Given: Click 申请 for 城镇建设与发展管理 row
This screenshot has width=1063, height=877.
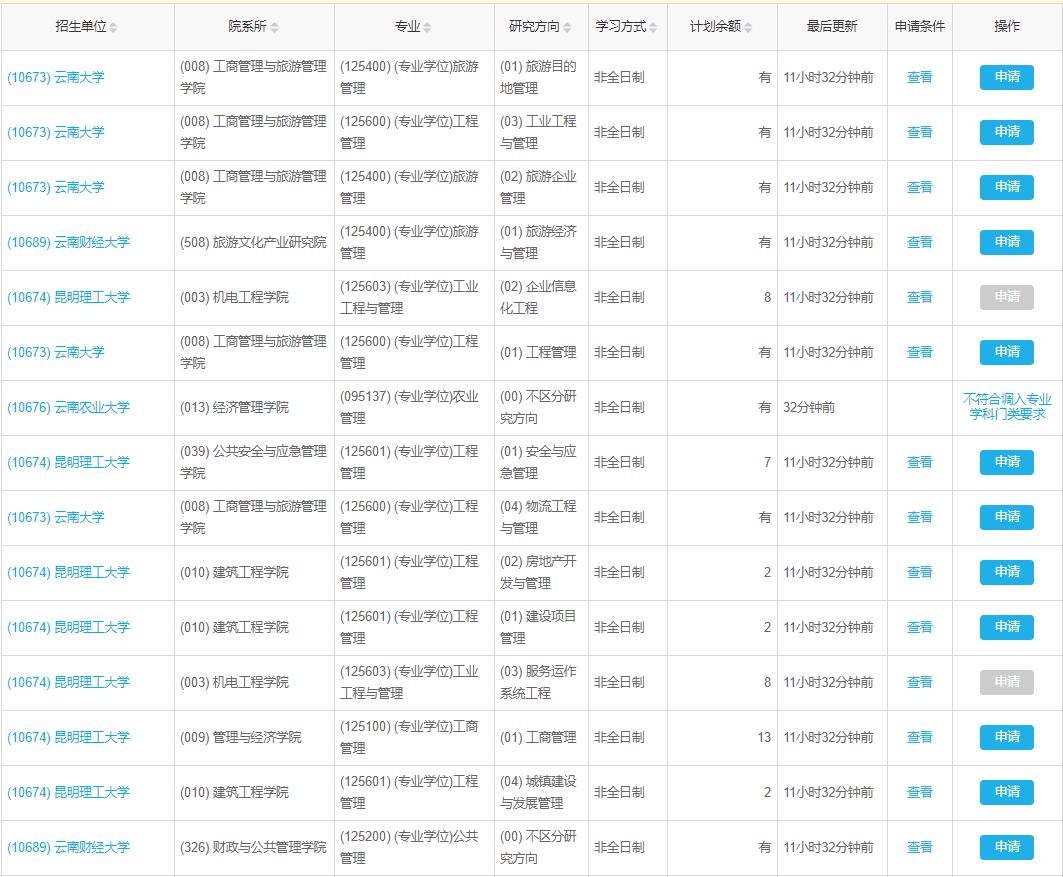Looking at the screenshot, I should [1006, 792].
